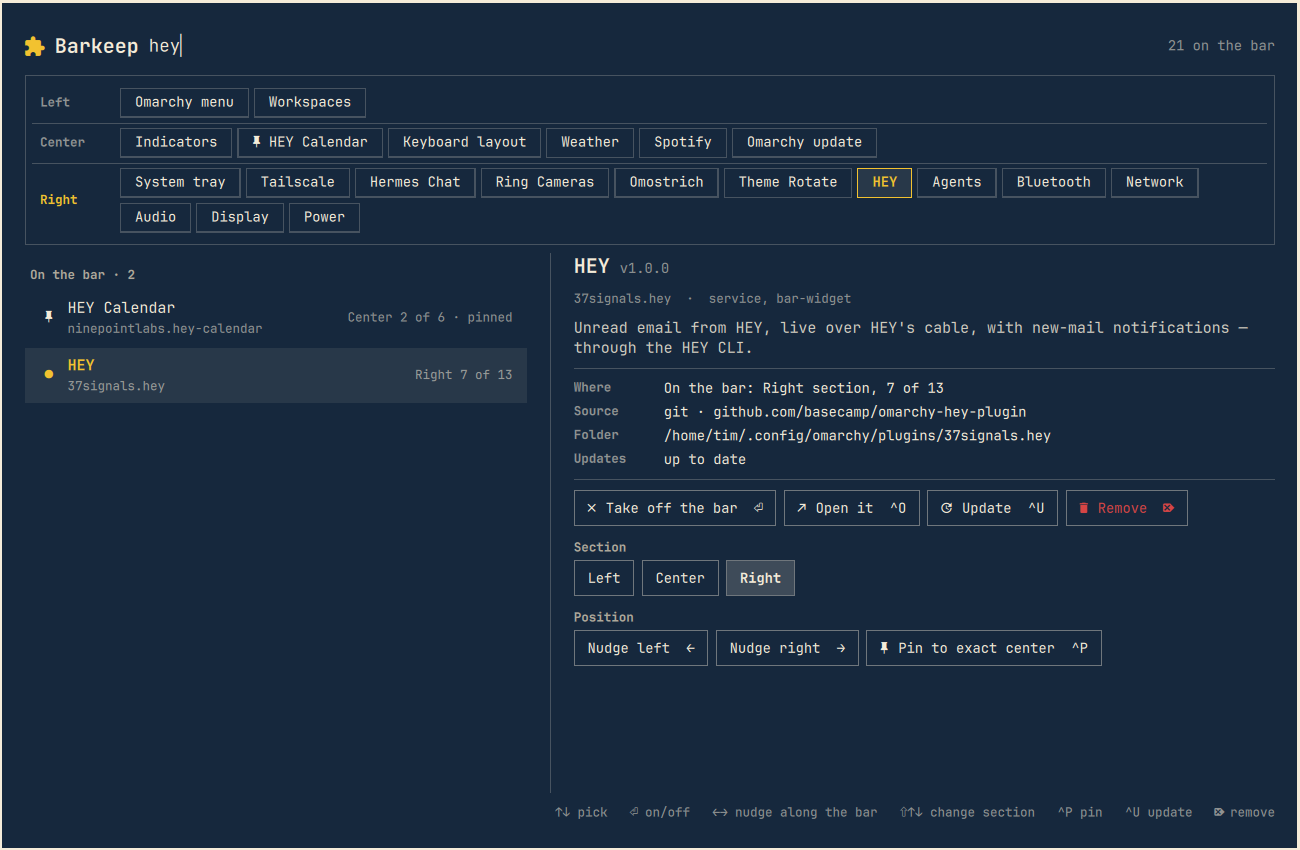Click the /home/tim/.config/omarchy/plugins/37signals.hey folder path
Viewport: 1300px width, 850px height.
coord(857,436)
